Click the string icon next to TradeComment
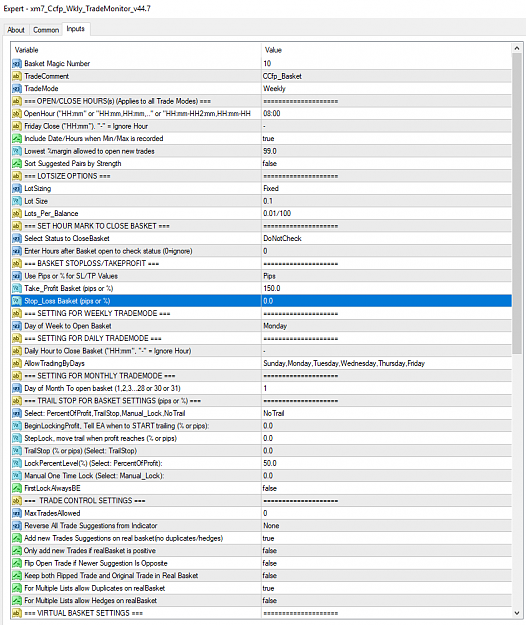The width and height of the screenshot is (526, 625). pyautogui.click(x=17, y=76)
